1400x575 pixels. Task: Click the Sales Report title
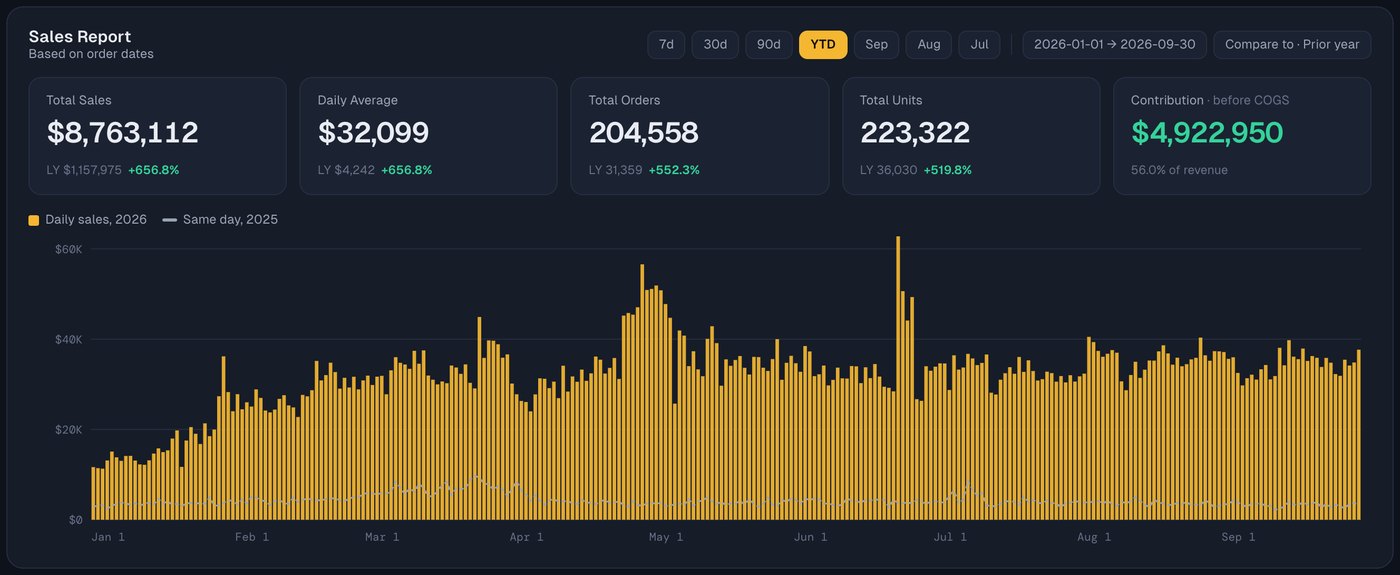[80, 37]
